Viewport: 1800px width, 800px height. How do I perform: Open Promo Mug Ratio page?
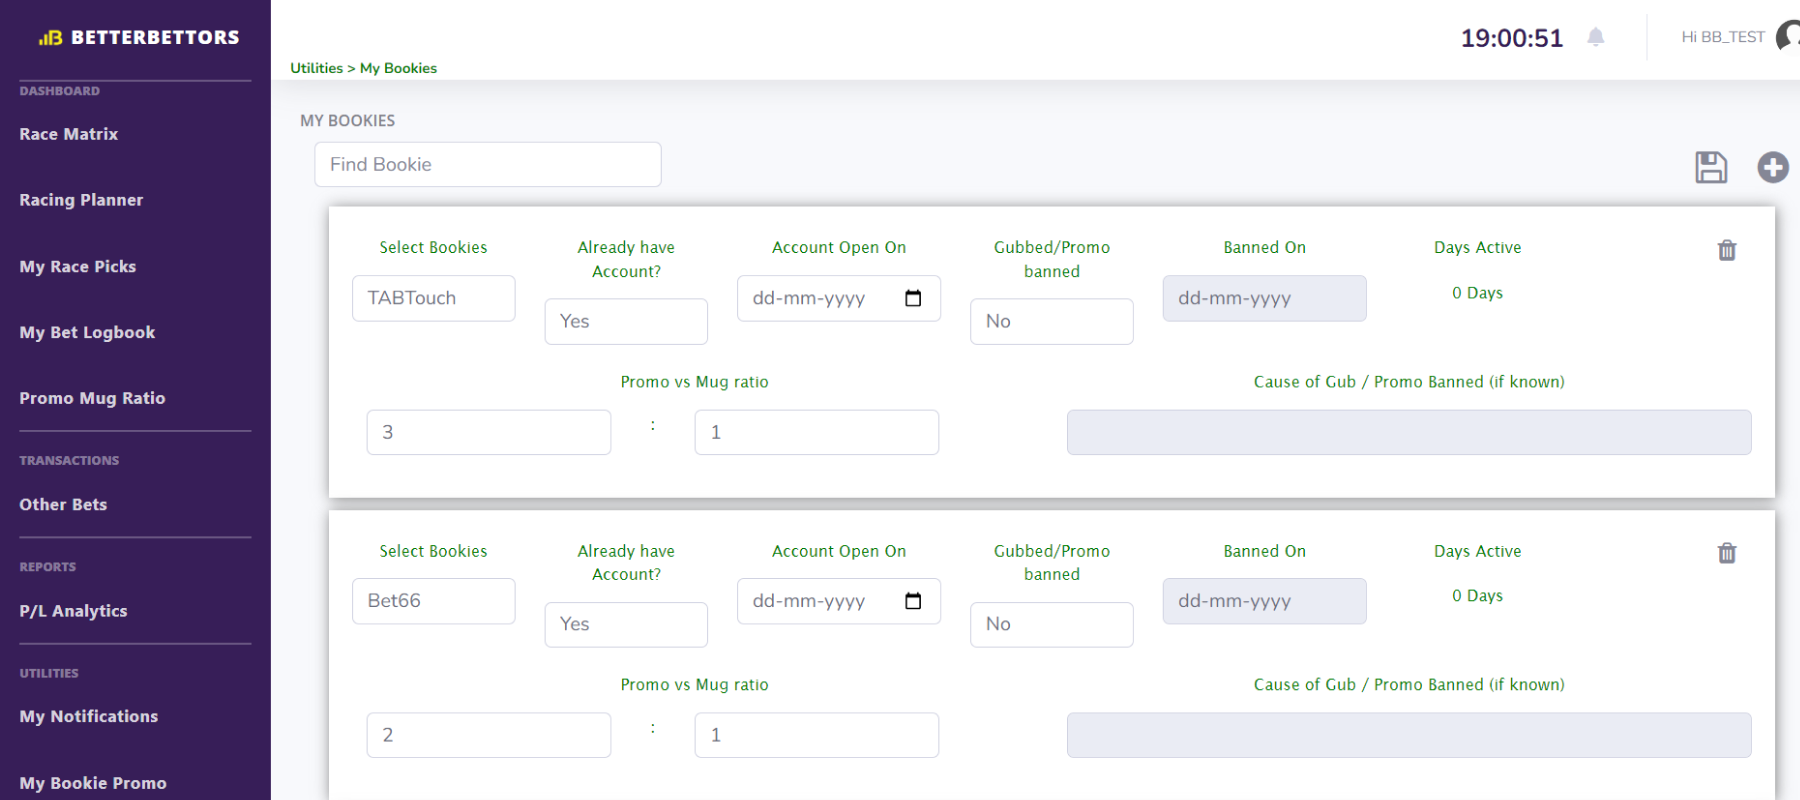[92, 398]
